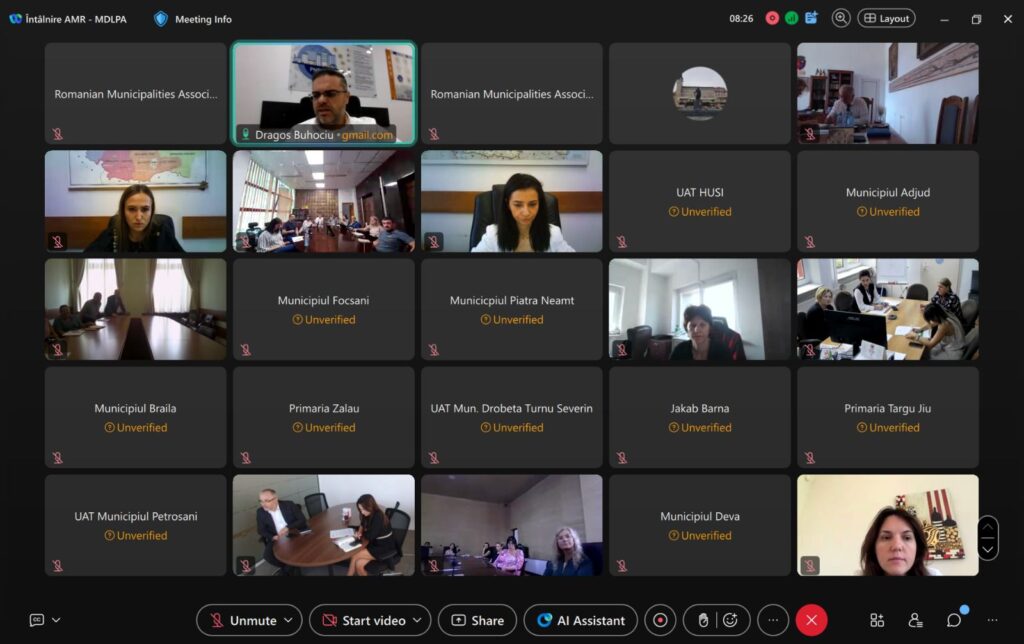This screenshot has width=1024, height=644.
Task: Open the AI Assistant
Action: click(x=581, y=620)
